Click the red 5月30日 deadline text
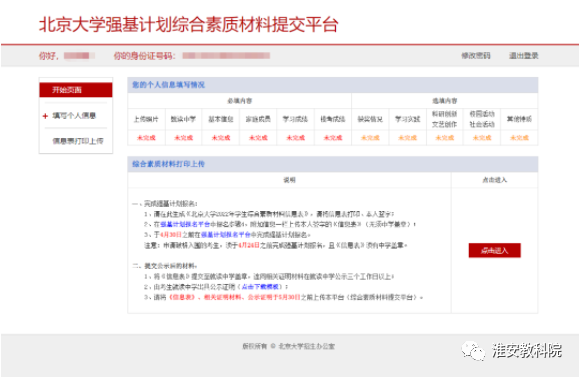 (x=289, y=297)
